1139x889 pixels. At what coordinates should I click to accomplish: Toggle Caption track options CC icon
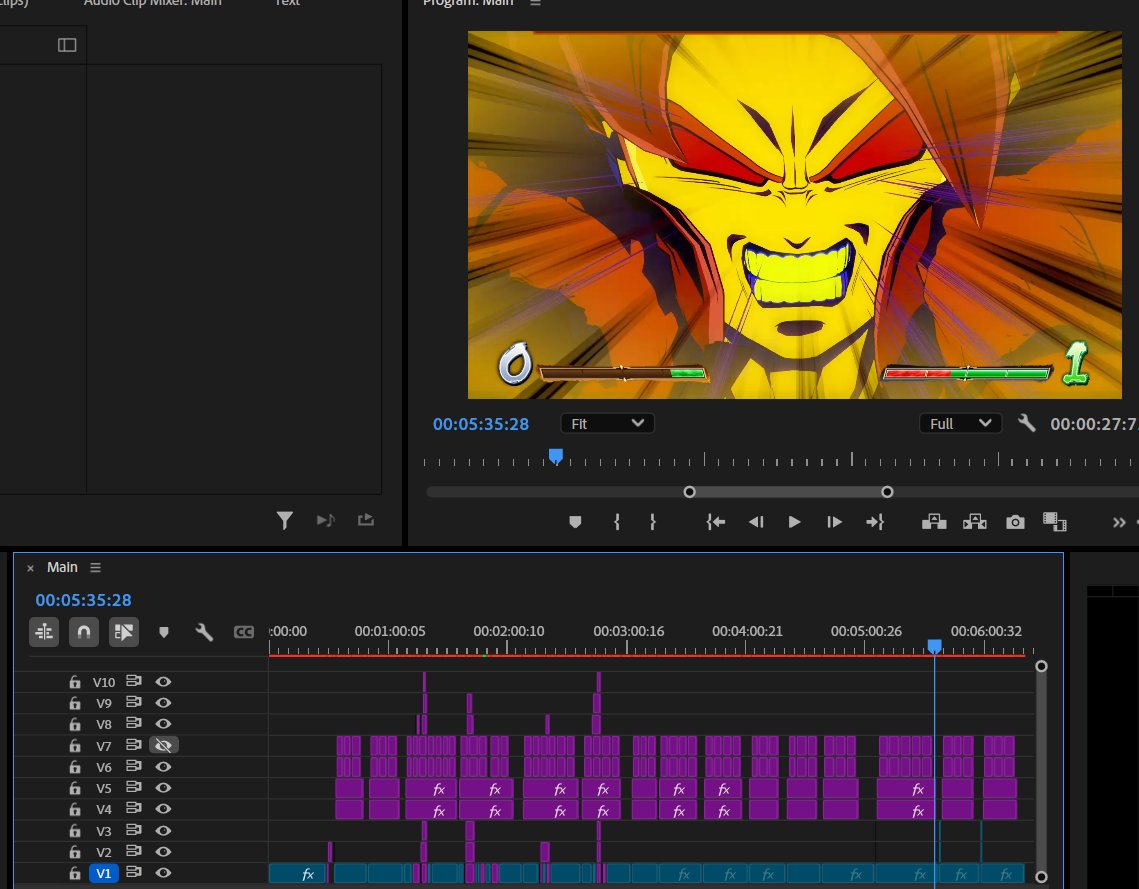244,632
